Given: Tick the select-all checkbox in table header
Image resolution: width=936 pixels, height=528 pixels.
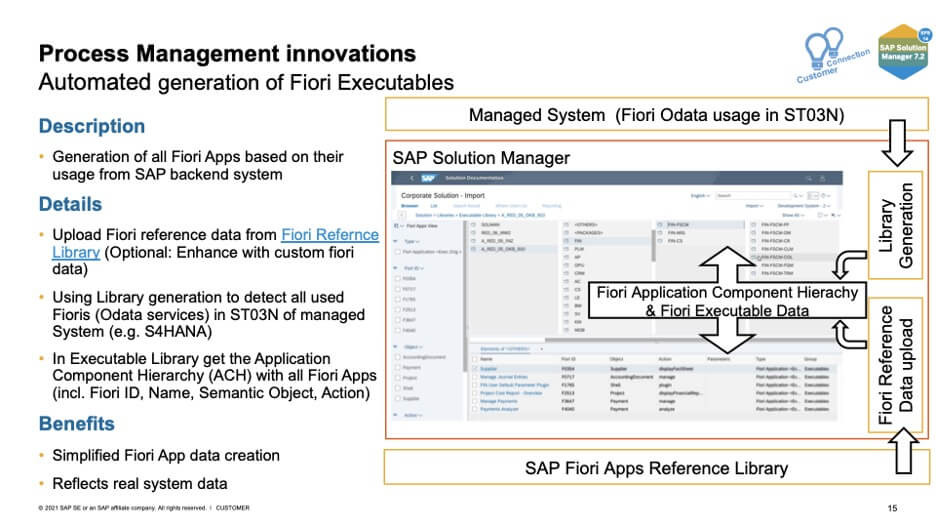Looking at the screenshot, I should click(475, 359).
